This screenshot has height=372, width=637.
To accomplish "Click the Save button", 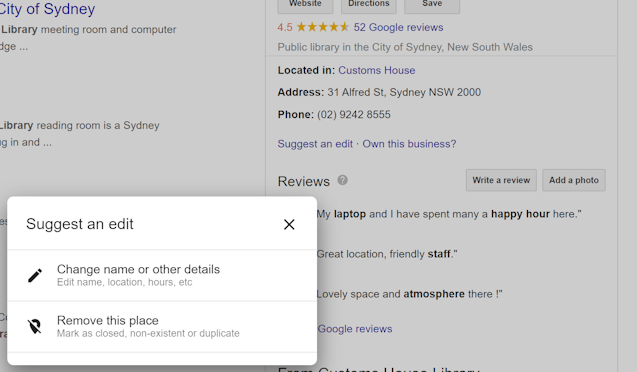I will 432,4.
